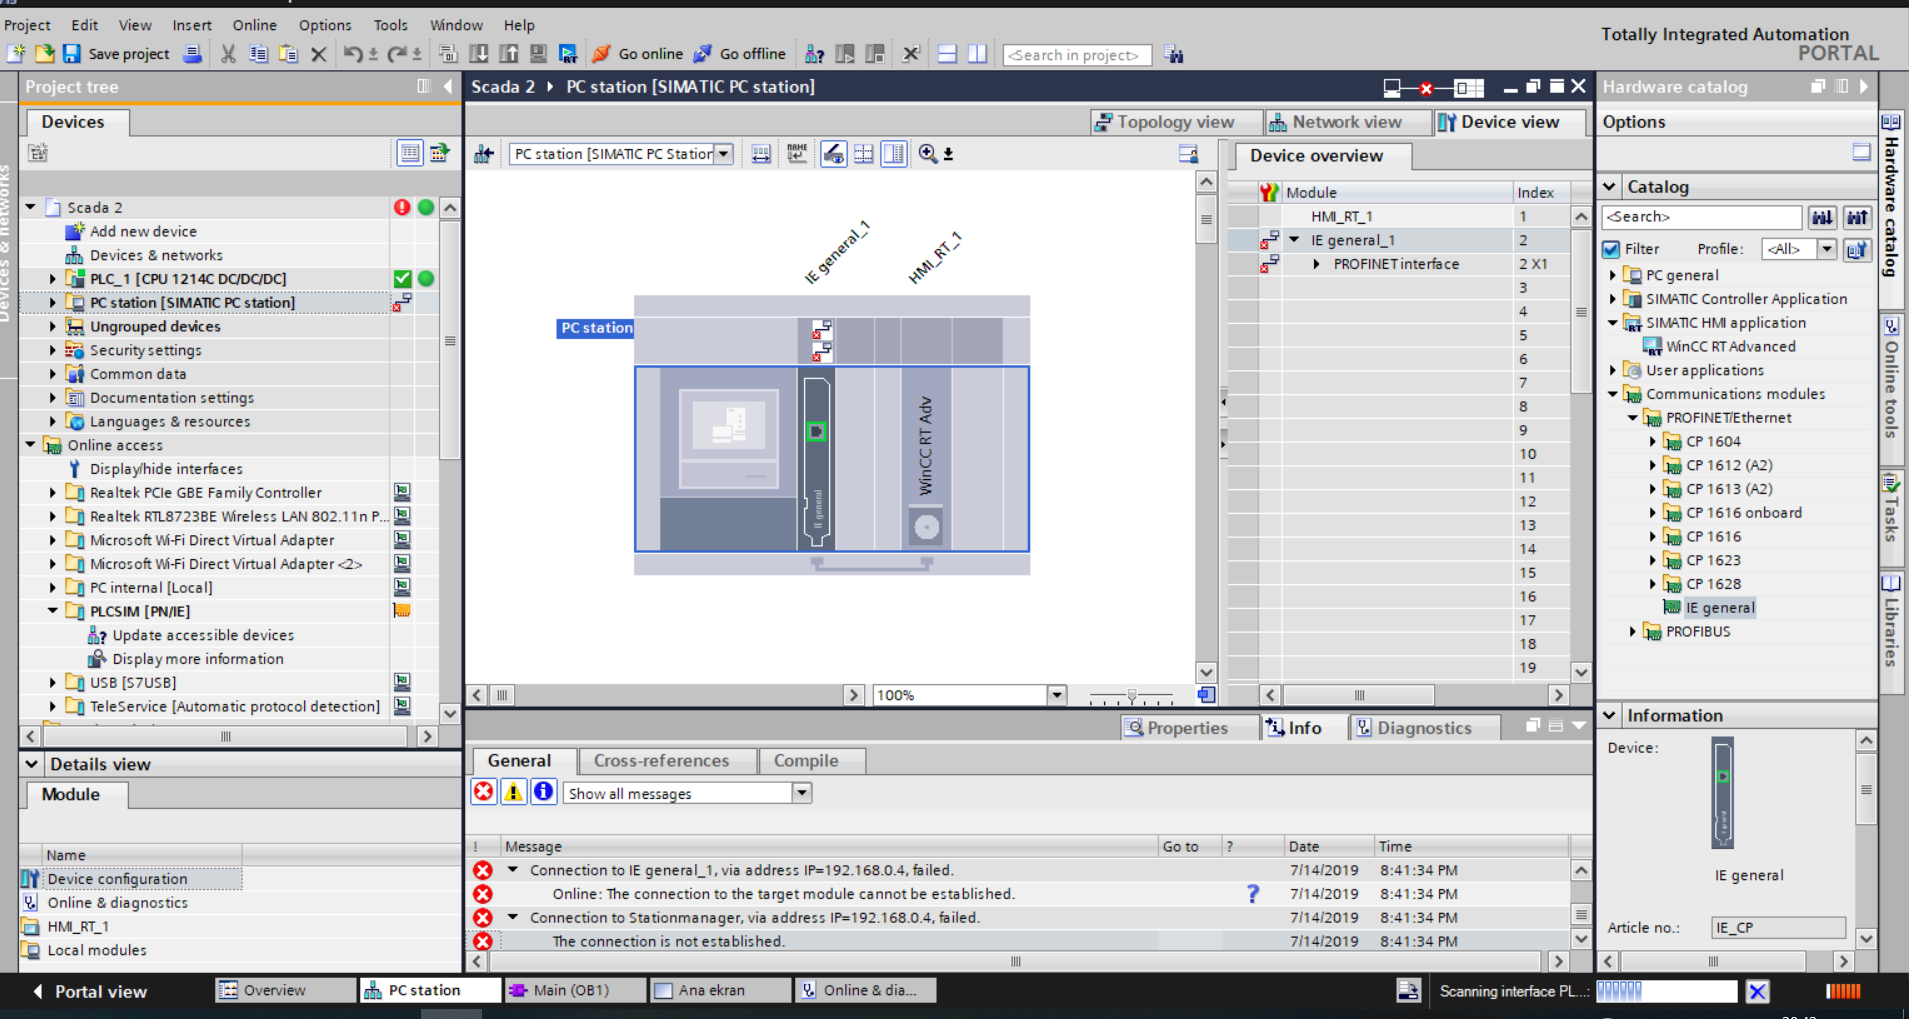
Task: Click the Cut scissors icon
Action: (228, 54)
